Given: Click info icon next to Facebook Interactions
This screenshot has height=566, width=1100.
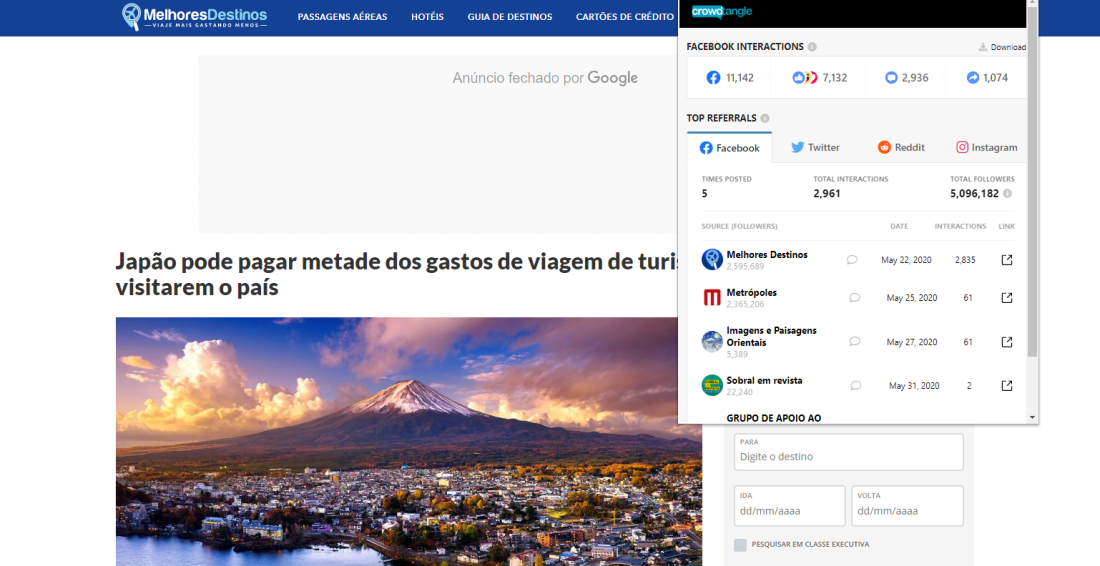Looking at the screenshot, I should coord(812,46).
